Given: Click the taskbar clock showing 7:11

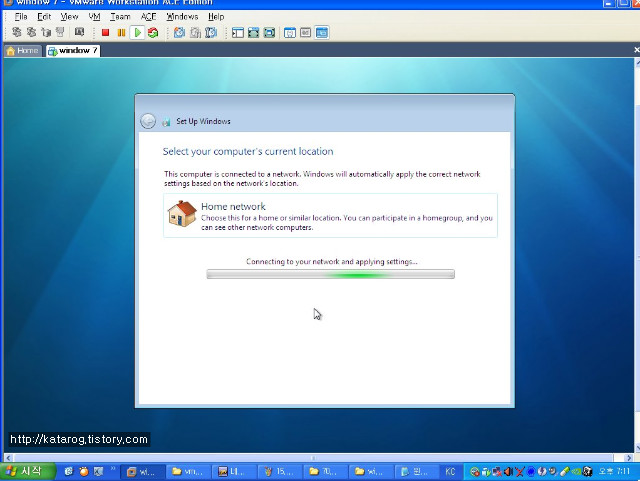Looking at the screenshot, I should coord(615,472).
